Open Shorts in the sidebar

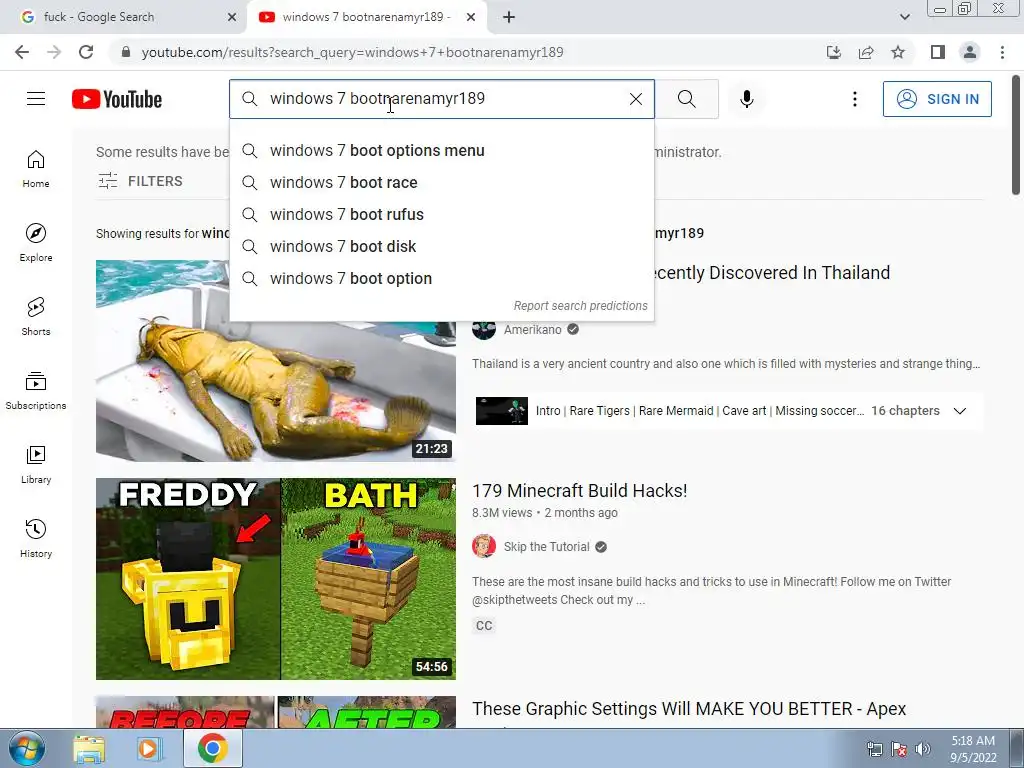pos(36,316)
